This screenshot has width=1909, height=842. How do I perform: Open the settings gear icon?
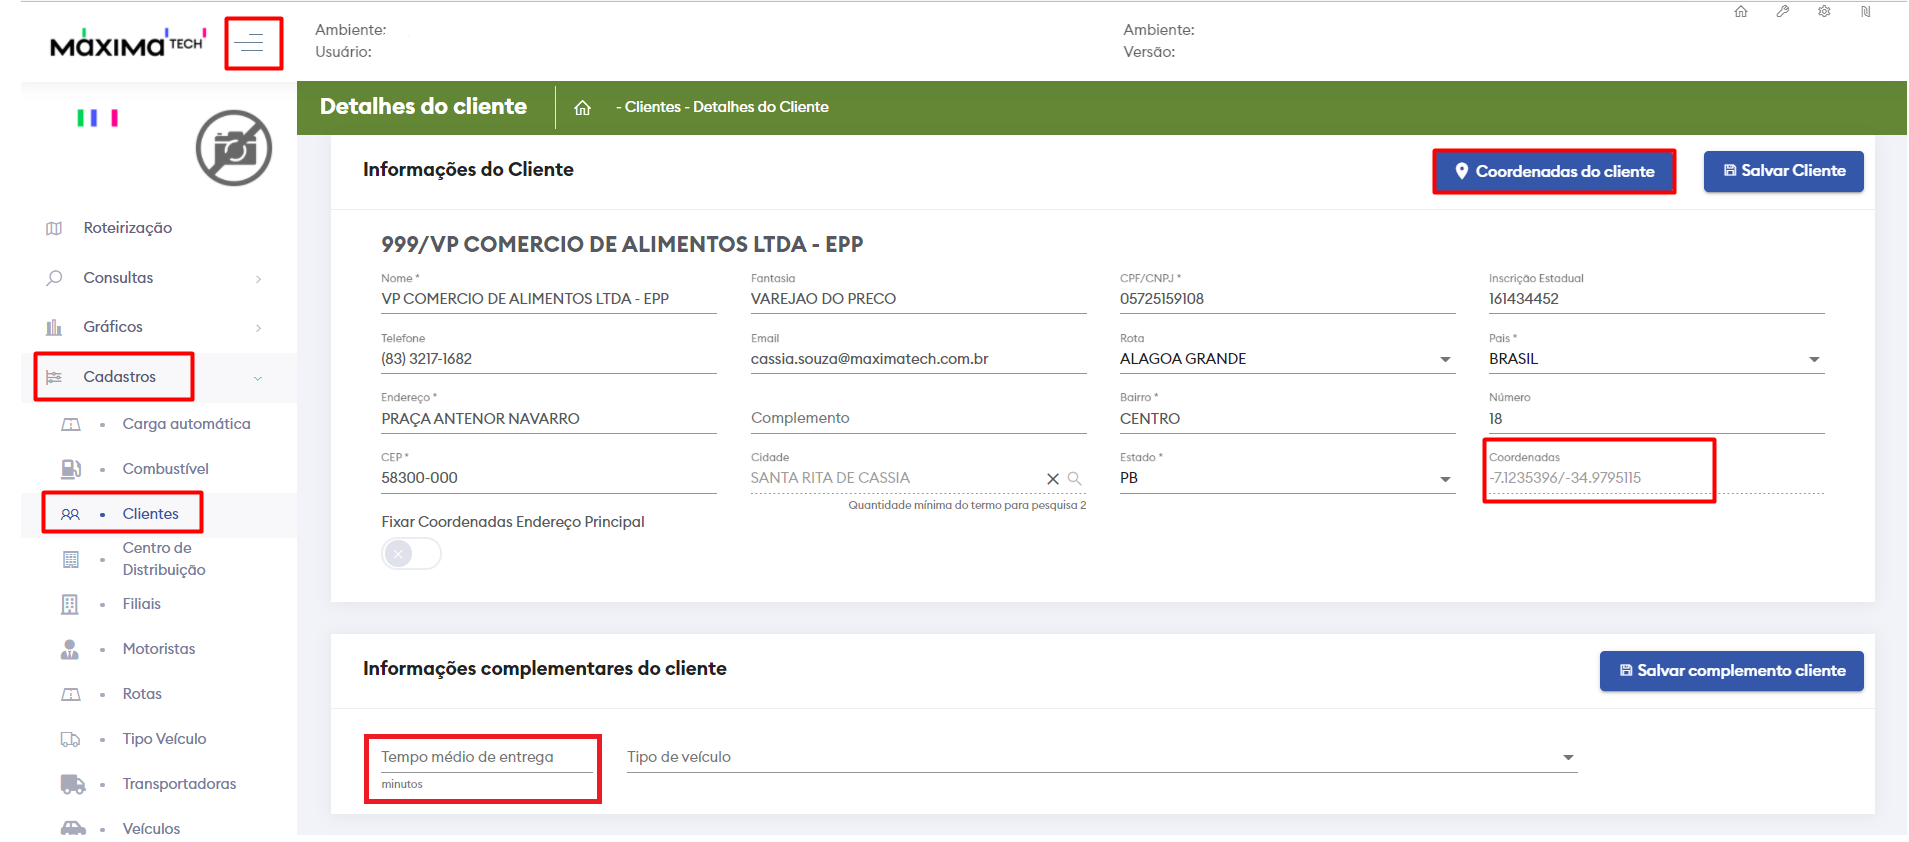1824,12
